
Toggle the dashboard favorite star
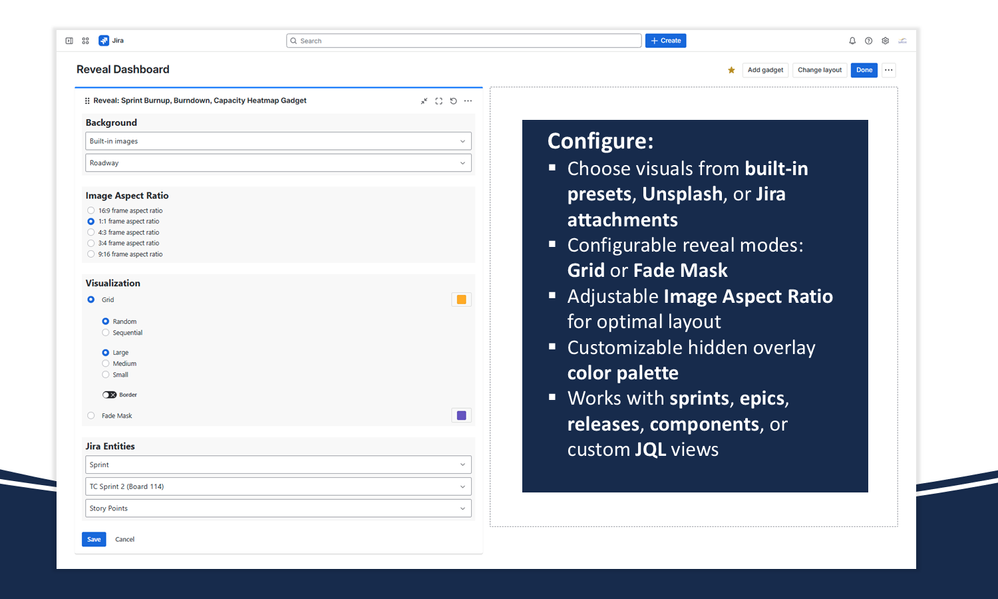[x=731, y=70]
